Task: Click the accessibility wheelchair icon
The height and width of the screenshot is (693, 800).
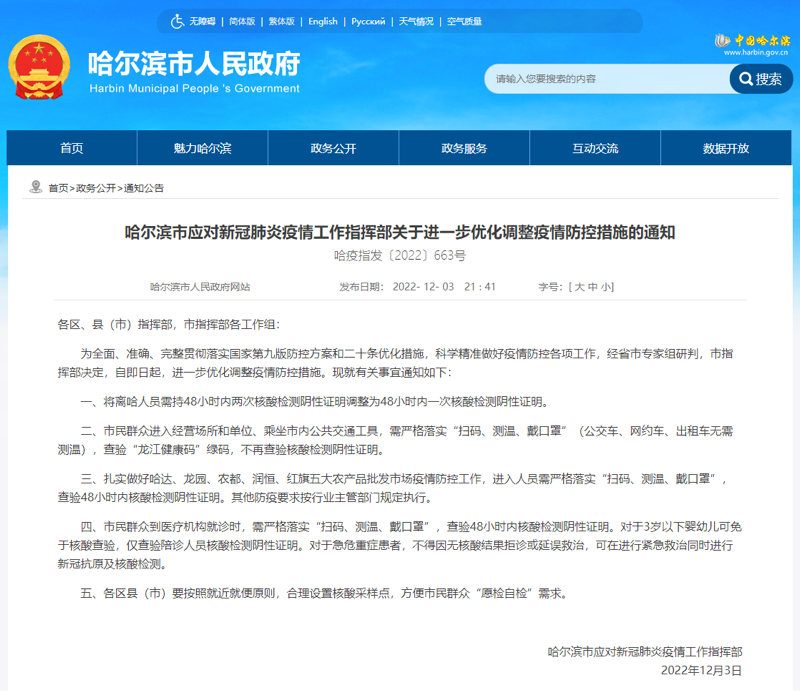Action: (x=177, y=21)
